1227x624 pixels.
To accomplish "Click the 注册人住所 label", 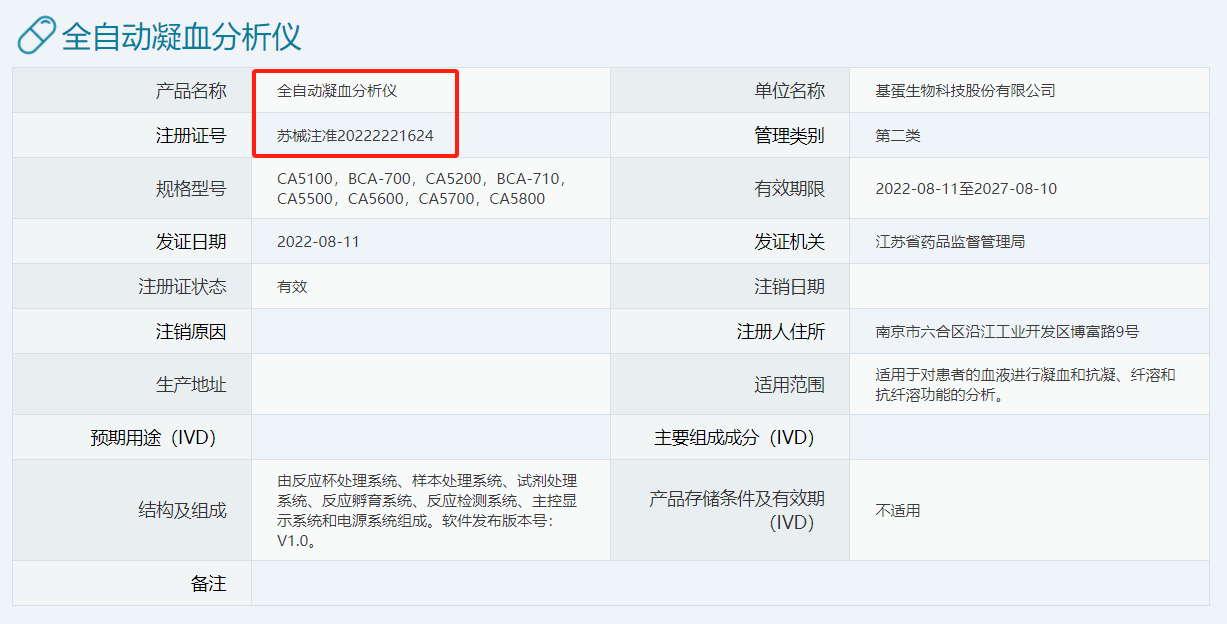I will pos(781,332).
